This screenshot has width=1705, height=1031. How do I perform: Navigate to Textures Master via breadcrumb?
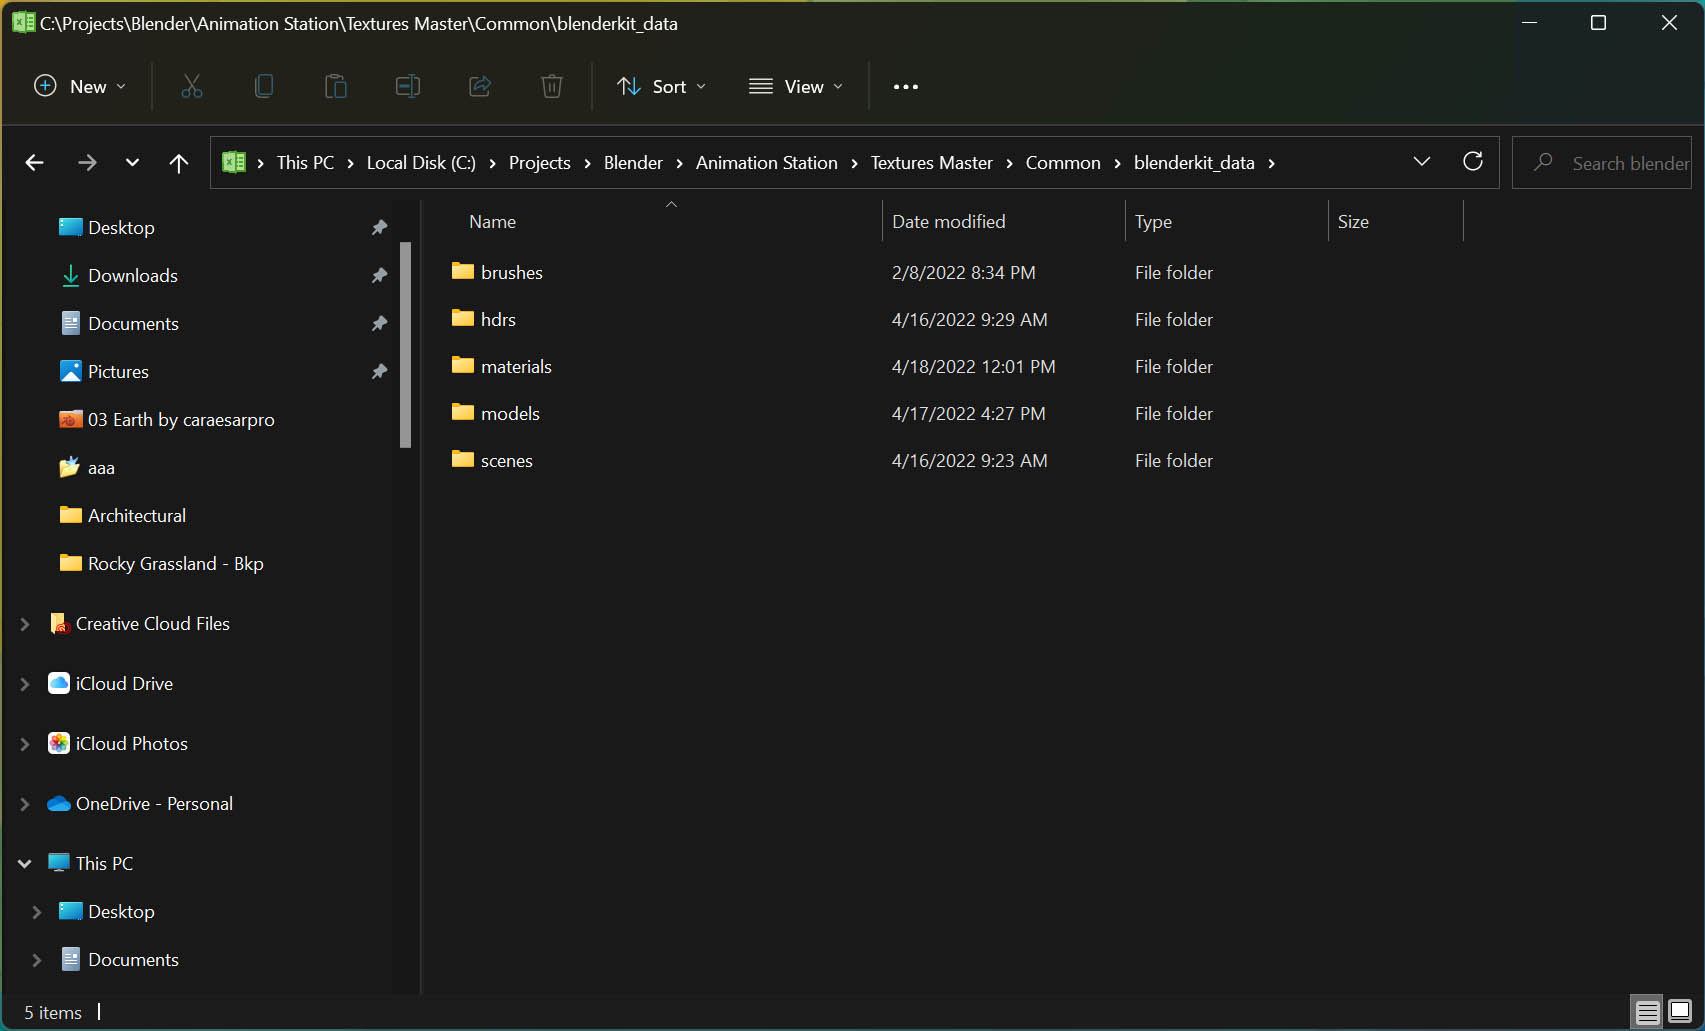tap(931, 162)
